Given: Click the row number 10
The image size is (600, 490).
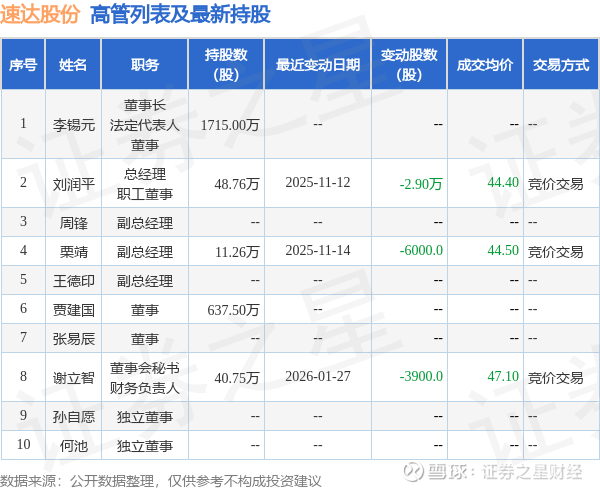Looking at the screenshot, I should (x=23, y=444).
